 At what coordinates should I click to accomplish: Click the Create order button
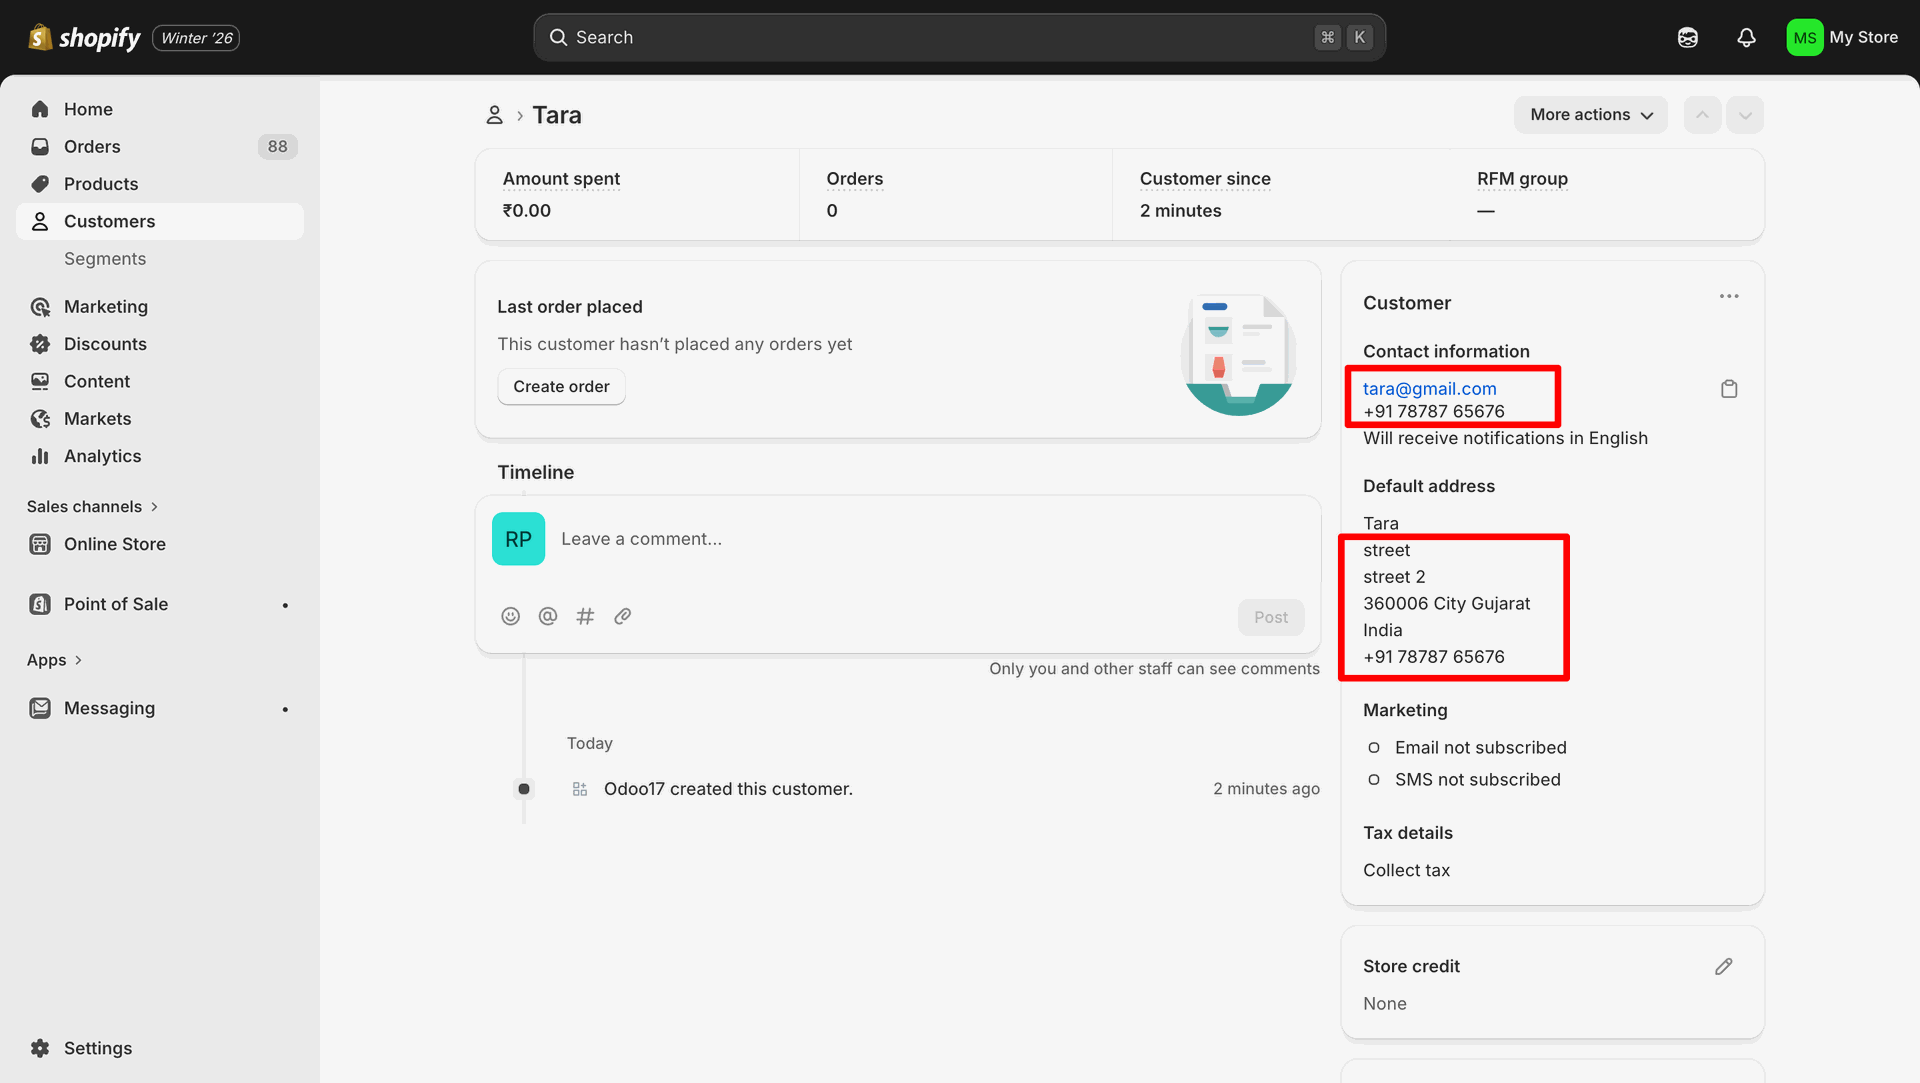point(561,387)
